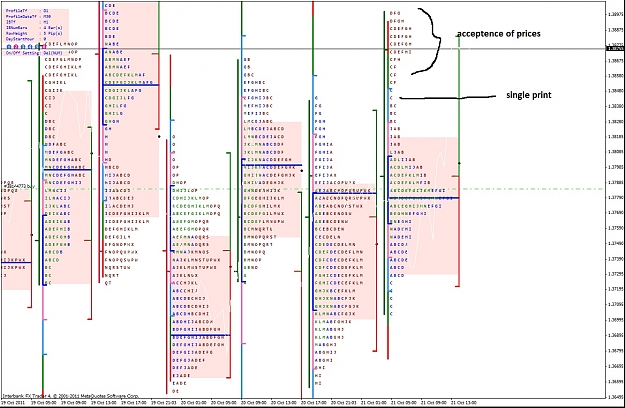
Task: Click the 19 Oct 21:03 time label
Action: tap(164, 402)
